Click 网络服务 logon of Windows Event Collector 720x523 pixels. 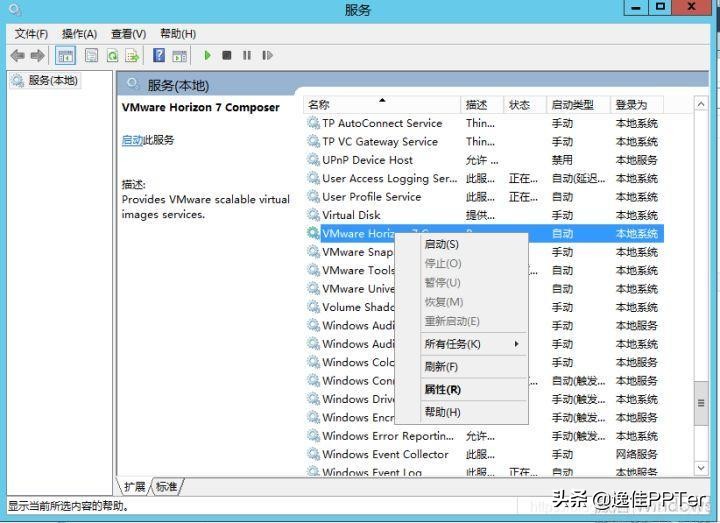coord(636,454)
